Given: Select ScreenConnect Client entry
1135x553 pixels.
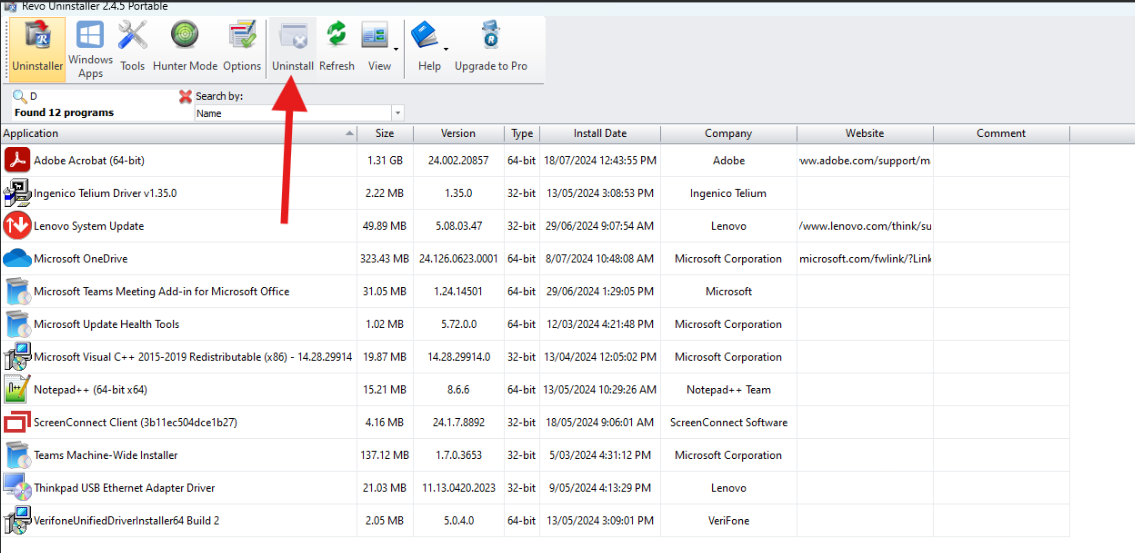Looking at the screenshot, I should pyautogui.click(x=536, y=422).
